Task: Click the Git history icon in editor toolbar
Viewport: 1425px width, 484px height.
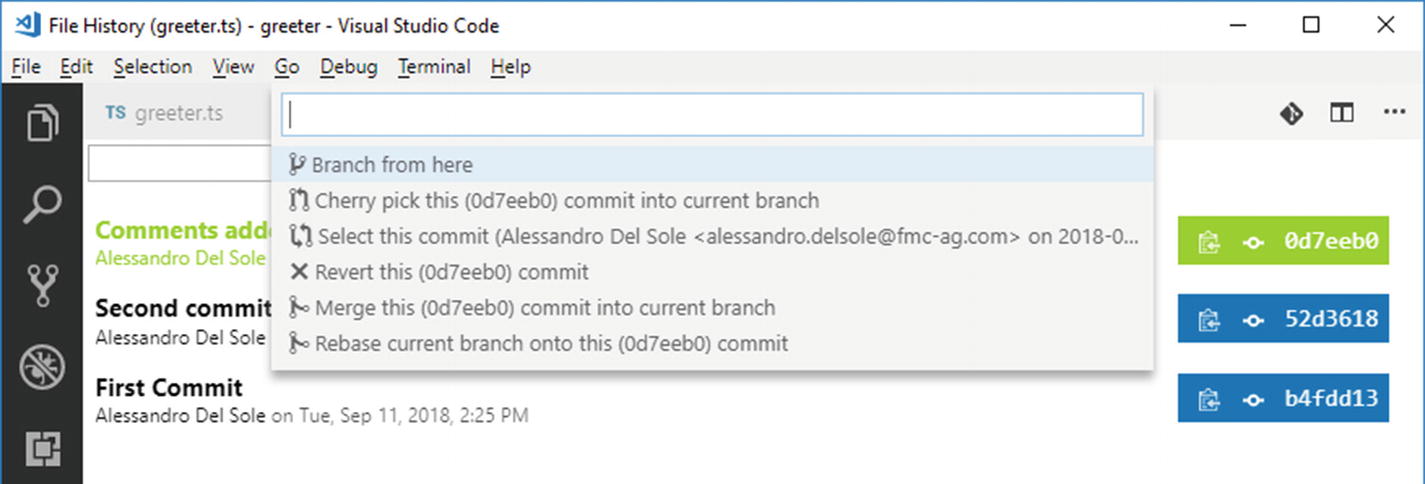Action: [1291, 113]
